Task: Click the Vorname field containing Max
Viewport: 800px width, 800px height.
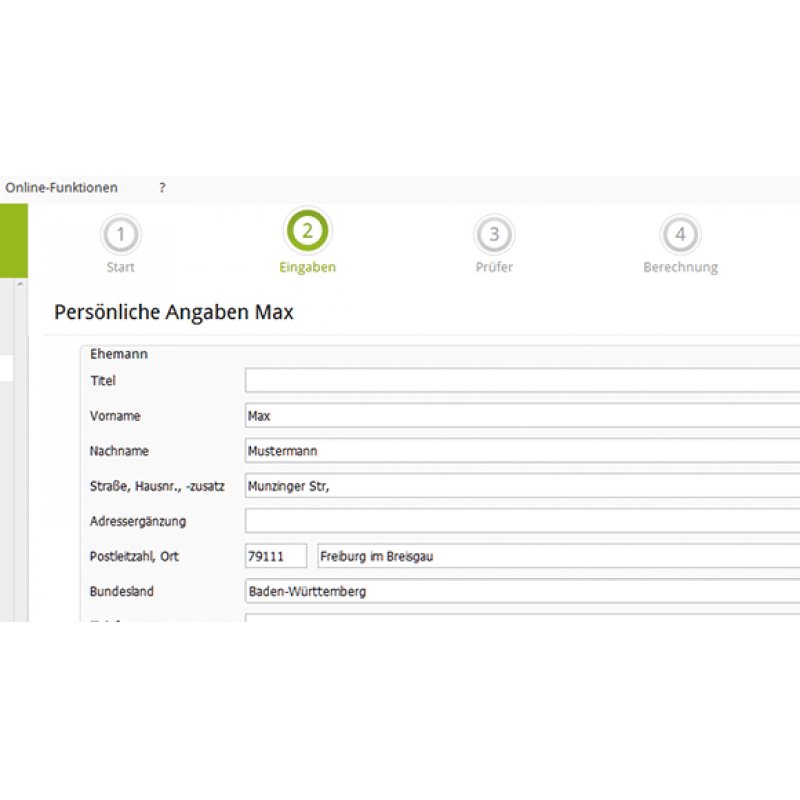Action: [x=450, y=416]
